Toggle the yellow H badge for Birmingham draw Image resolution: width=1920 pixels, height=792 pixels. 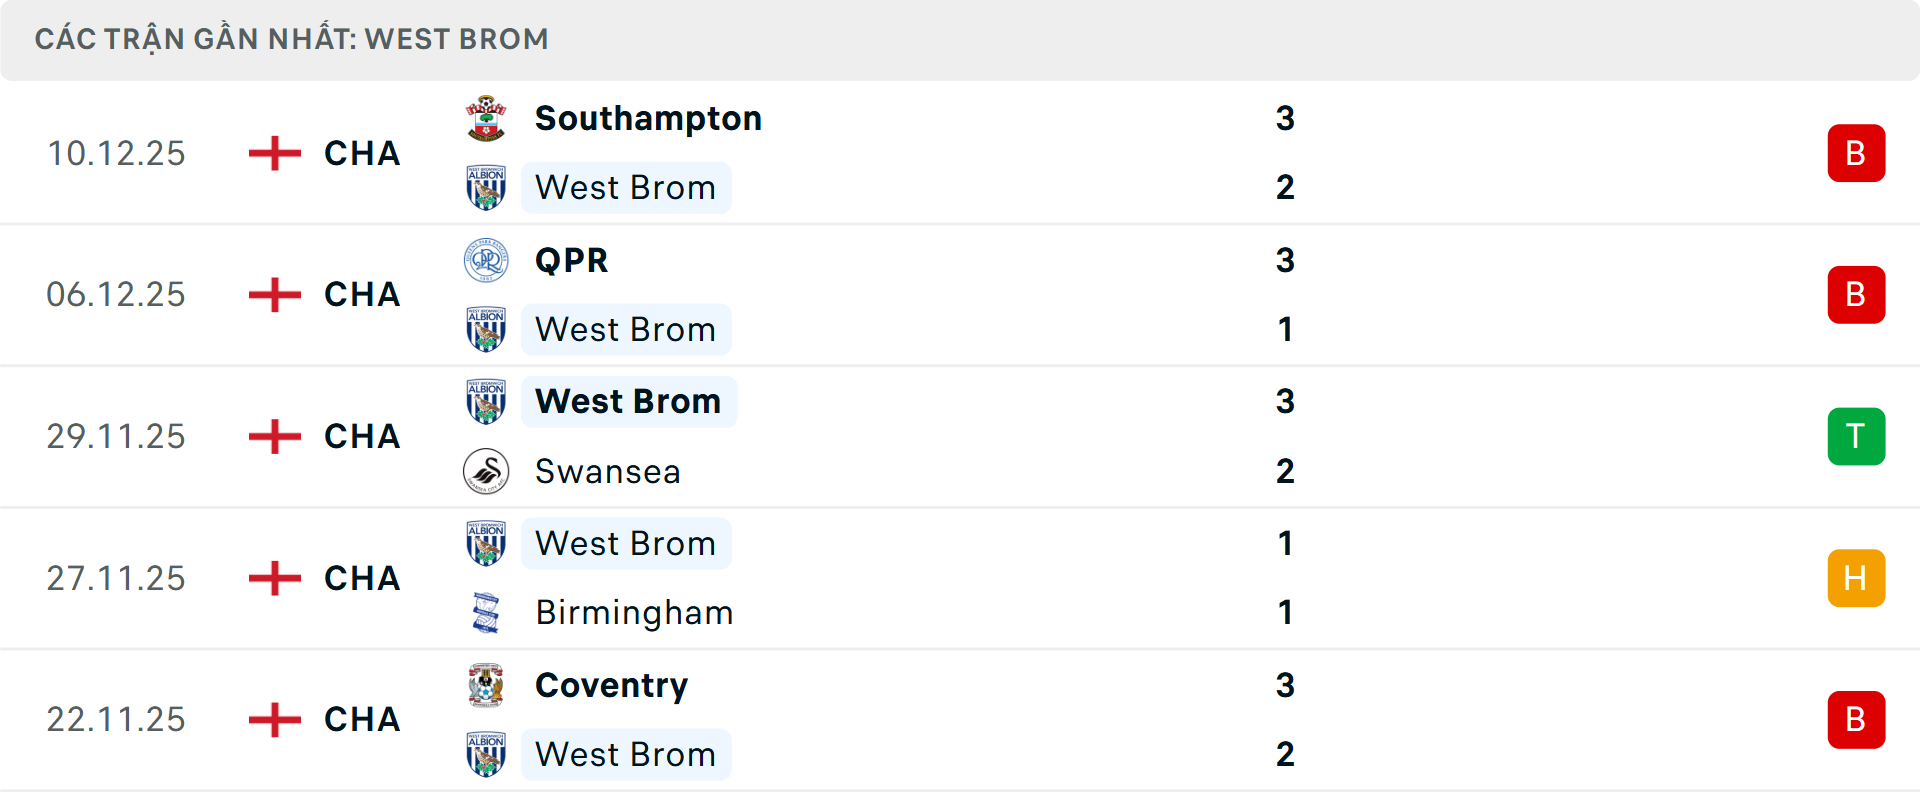coord(1857,577)
